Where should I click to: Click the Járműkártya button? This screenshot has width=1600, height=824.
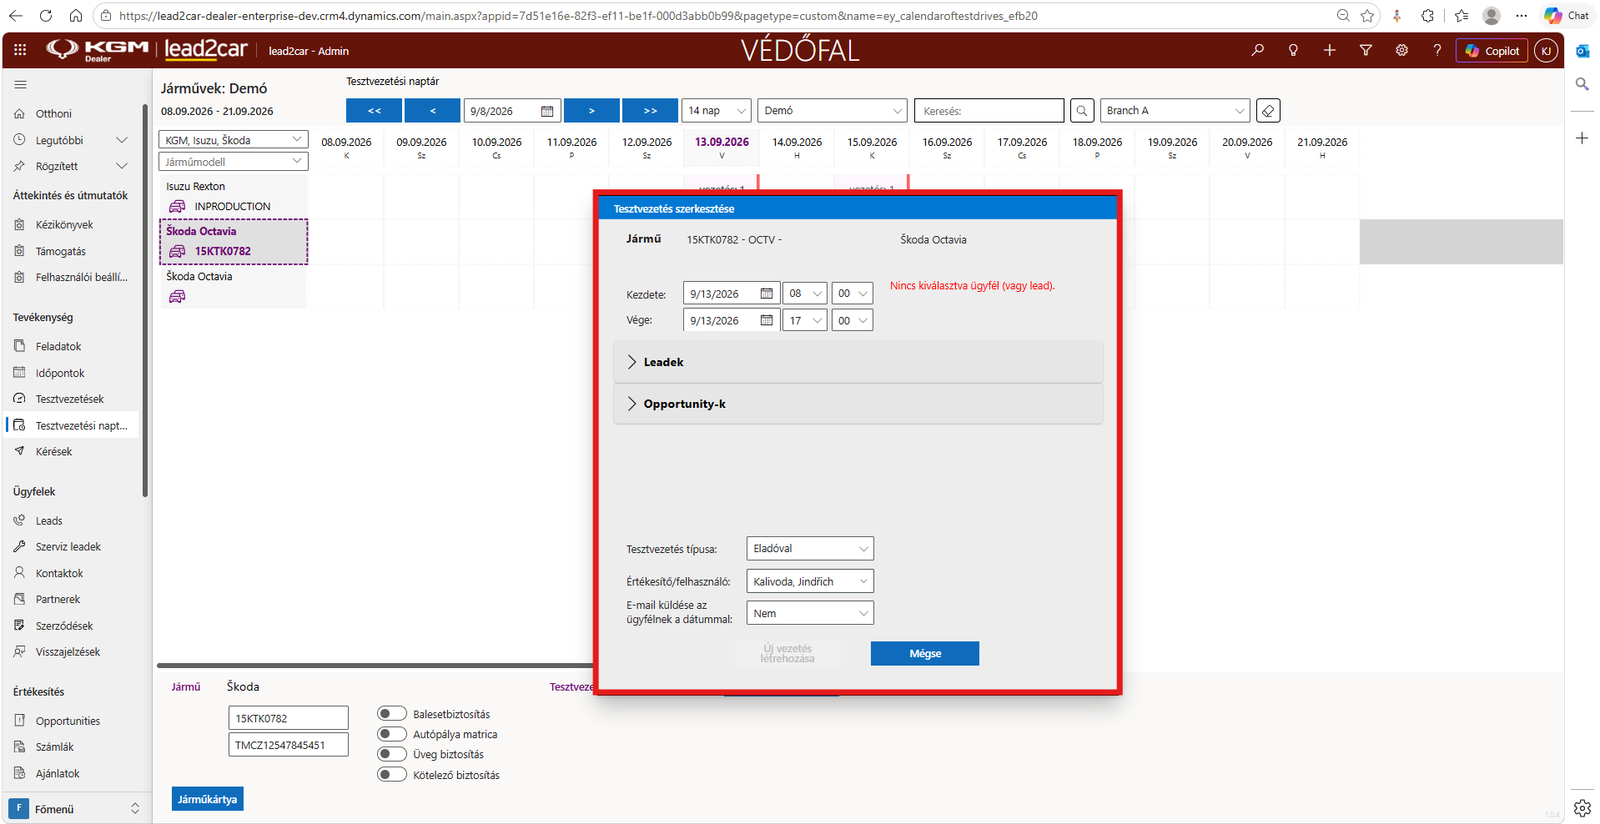[x=208, y=799]
